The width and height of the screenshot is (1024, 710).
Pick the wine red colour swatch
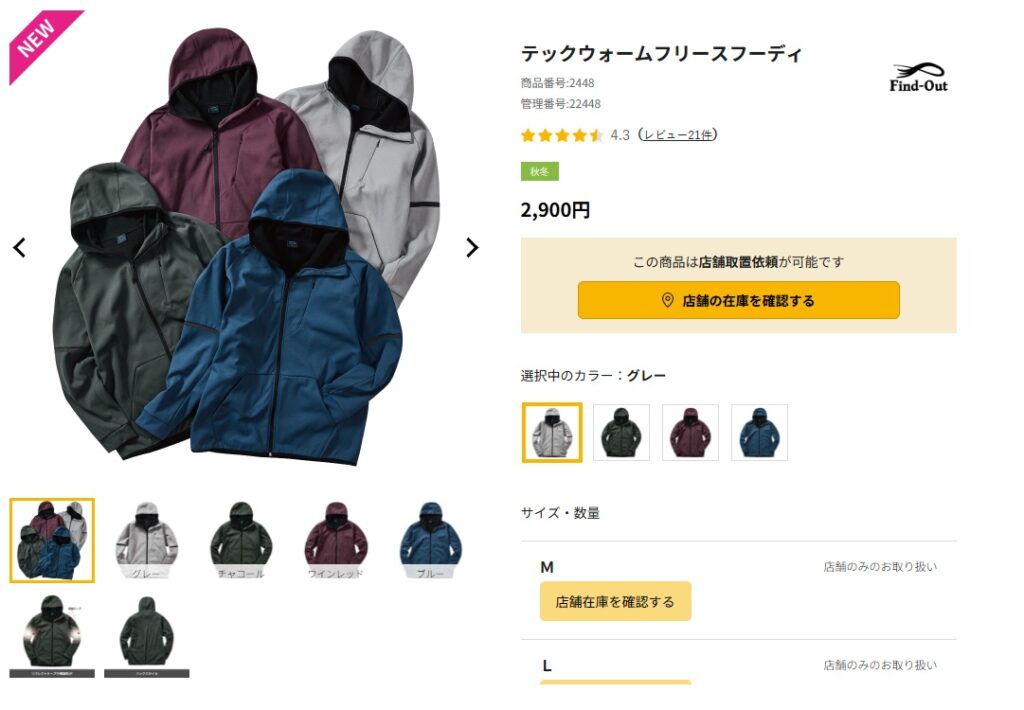(690, 432)
